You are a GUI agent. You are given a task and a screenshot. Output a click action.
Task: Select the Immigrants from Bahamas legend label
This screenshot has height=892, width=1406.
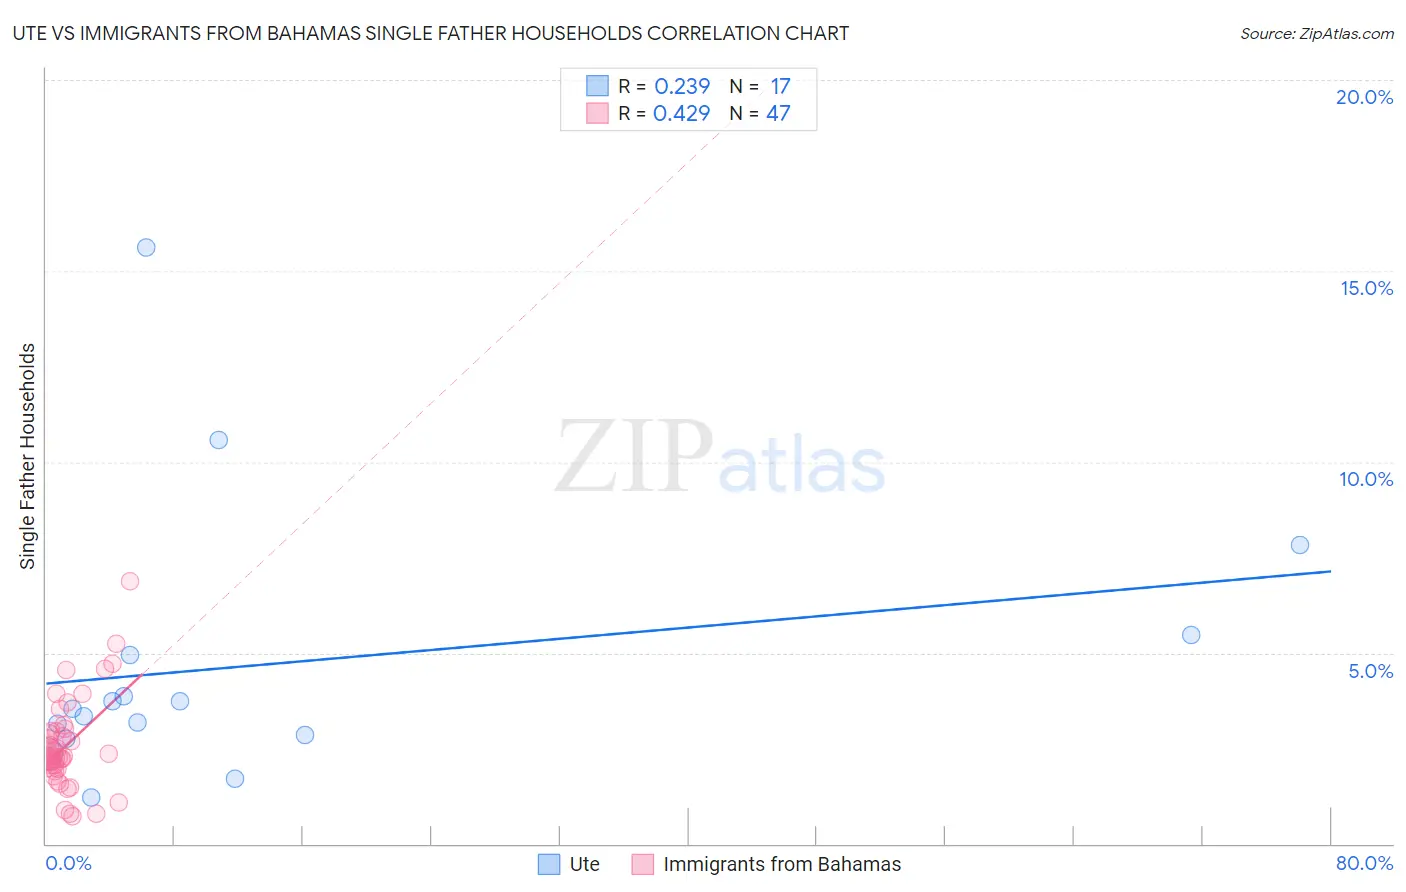(x=782, y=864)
